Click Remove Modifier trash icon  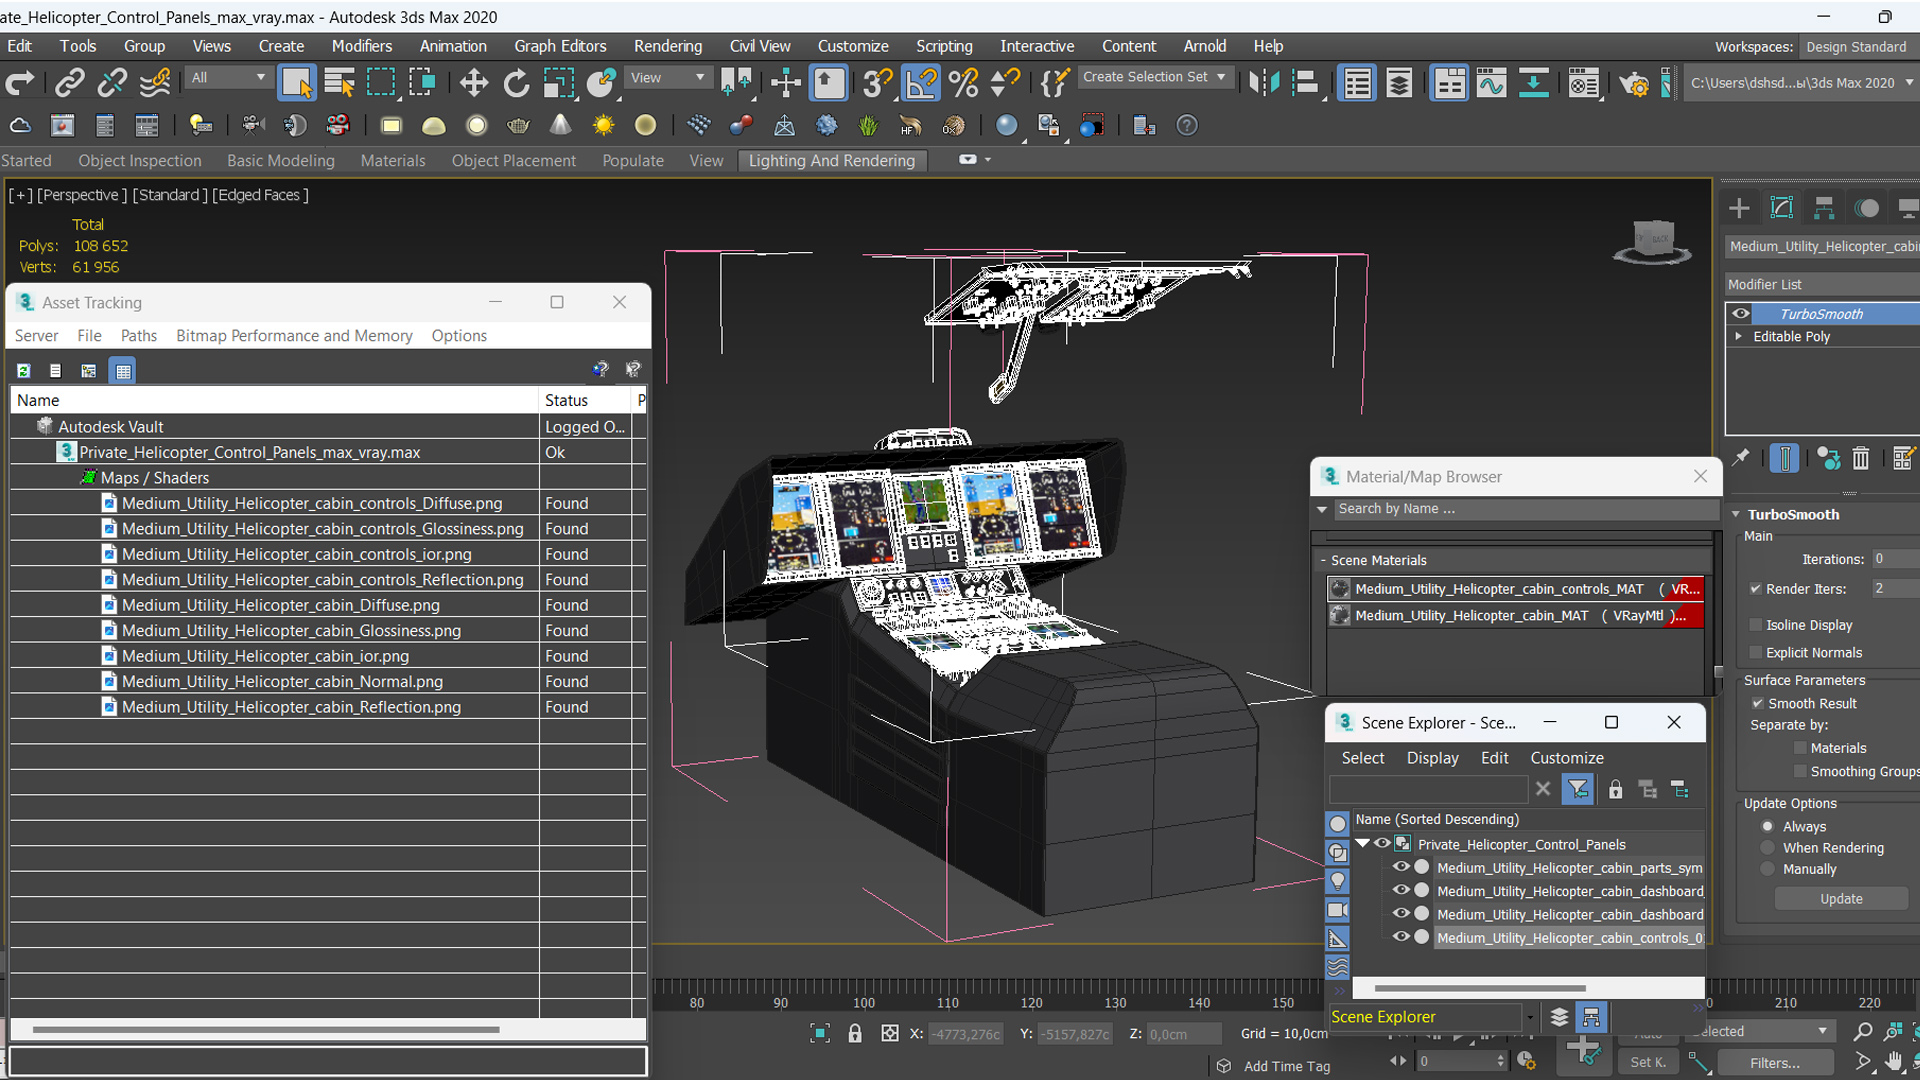[x=1860, y=458]
